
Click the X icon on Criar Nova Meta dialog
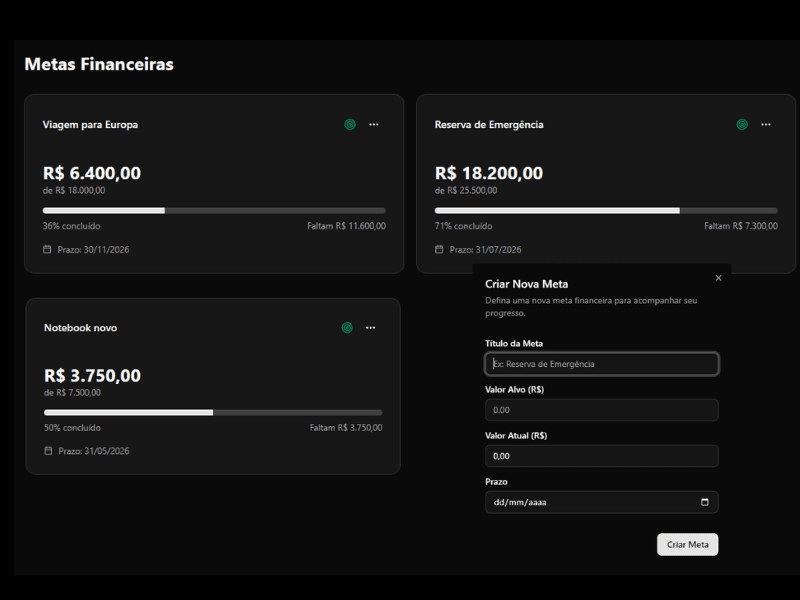click(718, 278)
